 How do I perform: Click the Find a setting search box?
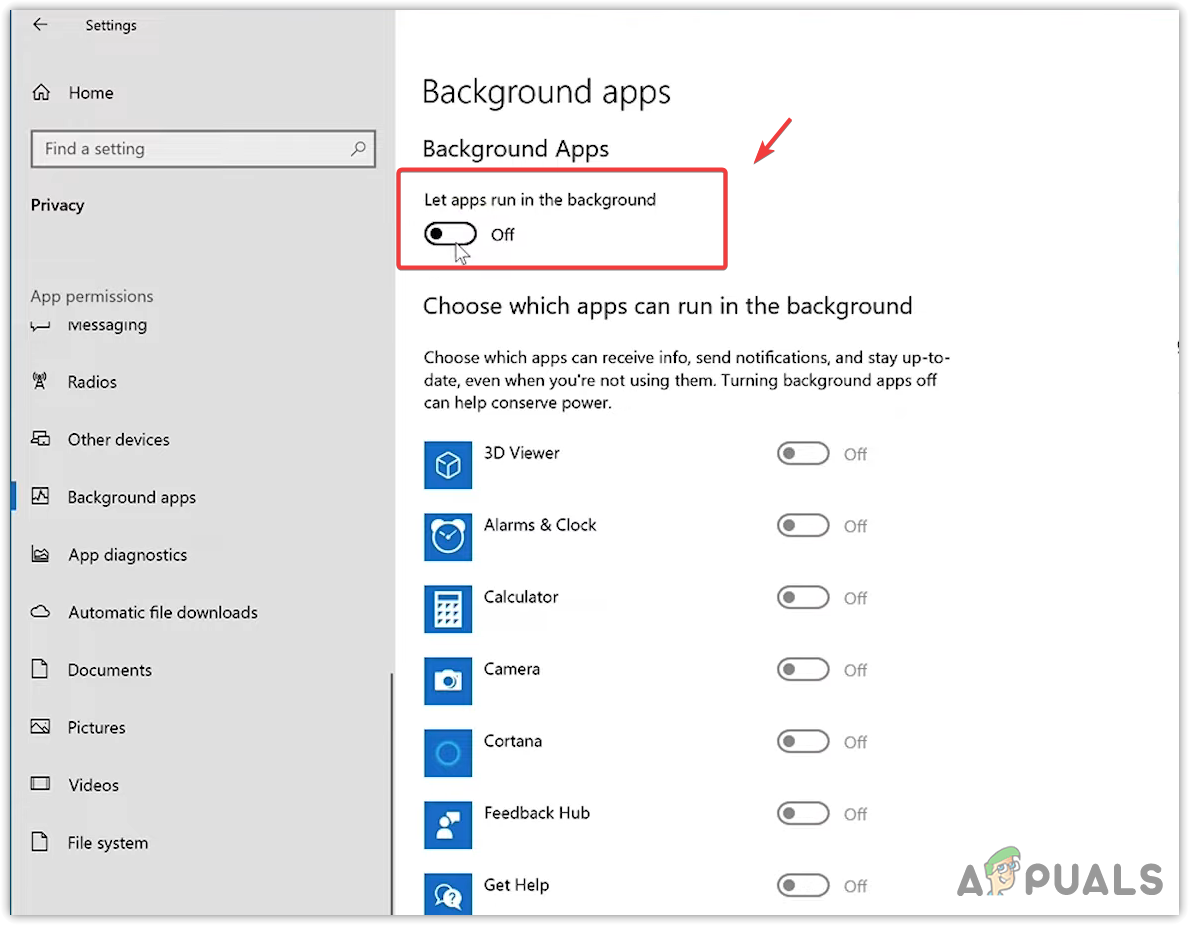(190, 148)
